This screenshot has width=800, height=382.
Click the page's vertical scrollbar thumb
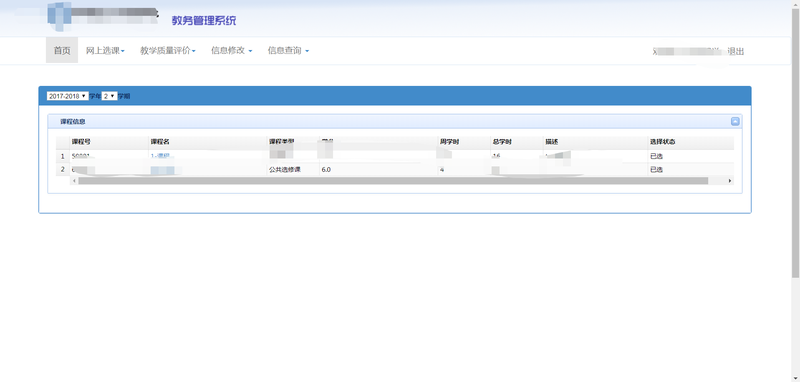click(795, 143)
